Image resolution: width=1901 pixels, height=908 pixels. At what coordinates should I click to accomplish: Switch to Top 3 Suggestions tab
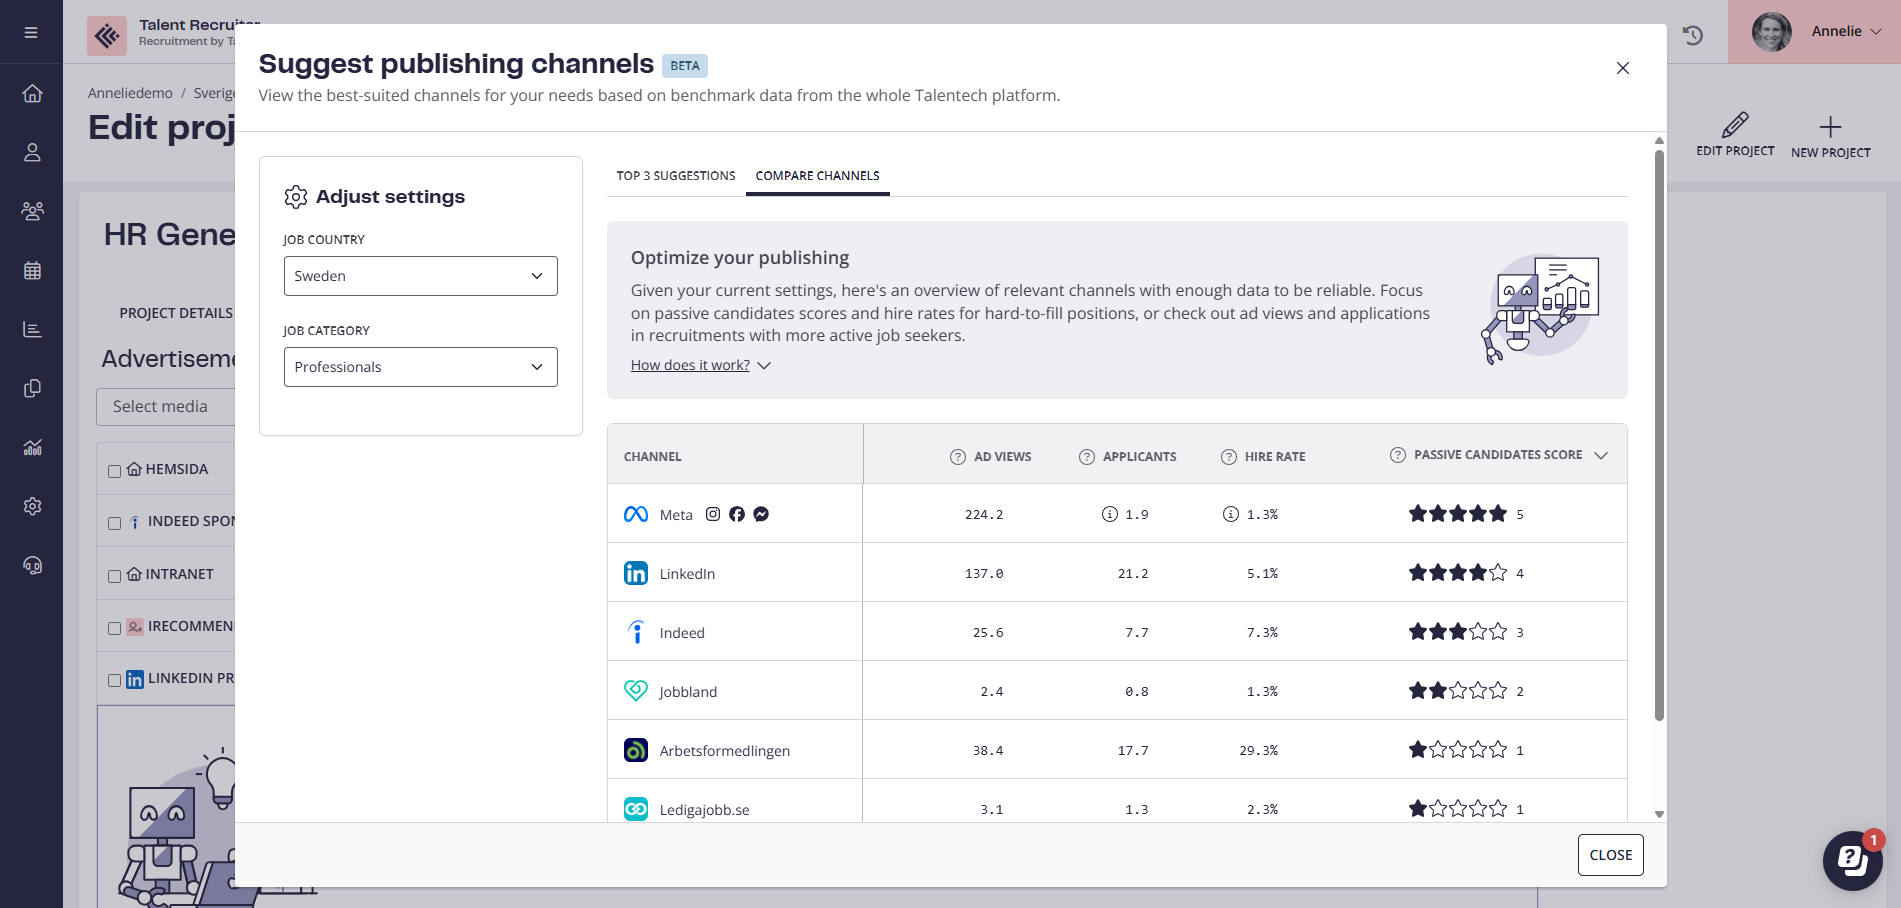[676, 176]
